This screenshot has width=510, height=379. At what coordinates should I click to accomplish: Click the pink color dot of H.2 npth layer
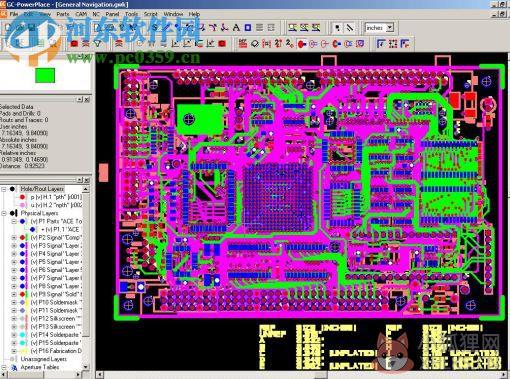point(22,205)
